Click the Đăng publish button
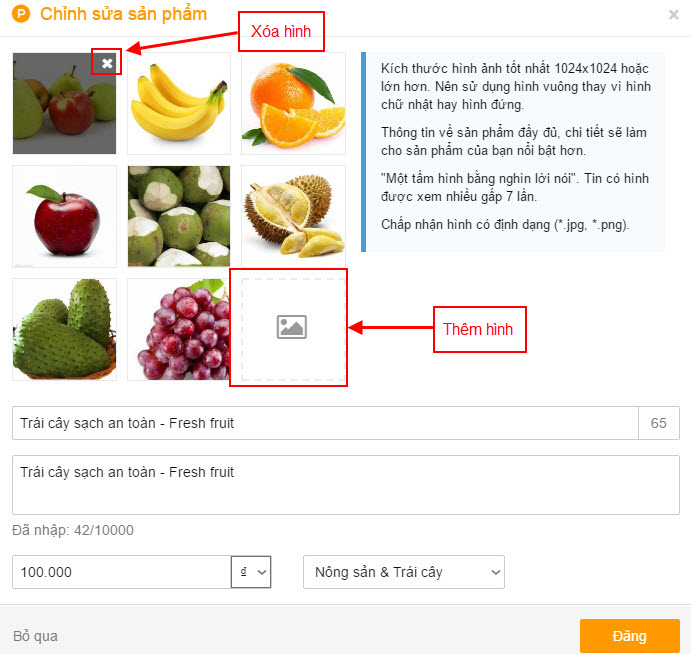 point(630,636)
